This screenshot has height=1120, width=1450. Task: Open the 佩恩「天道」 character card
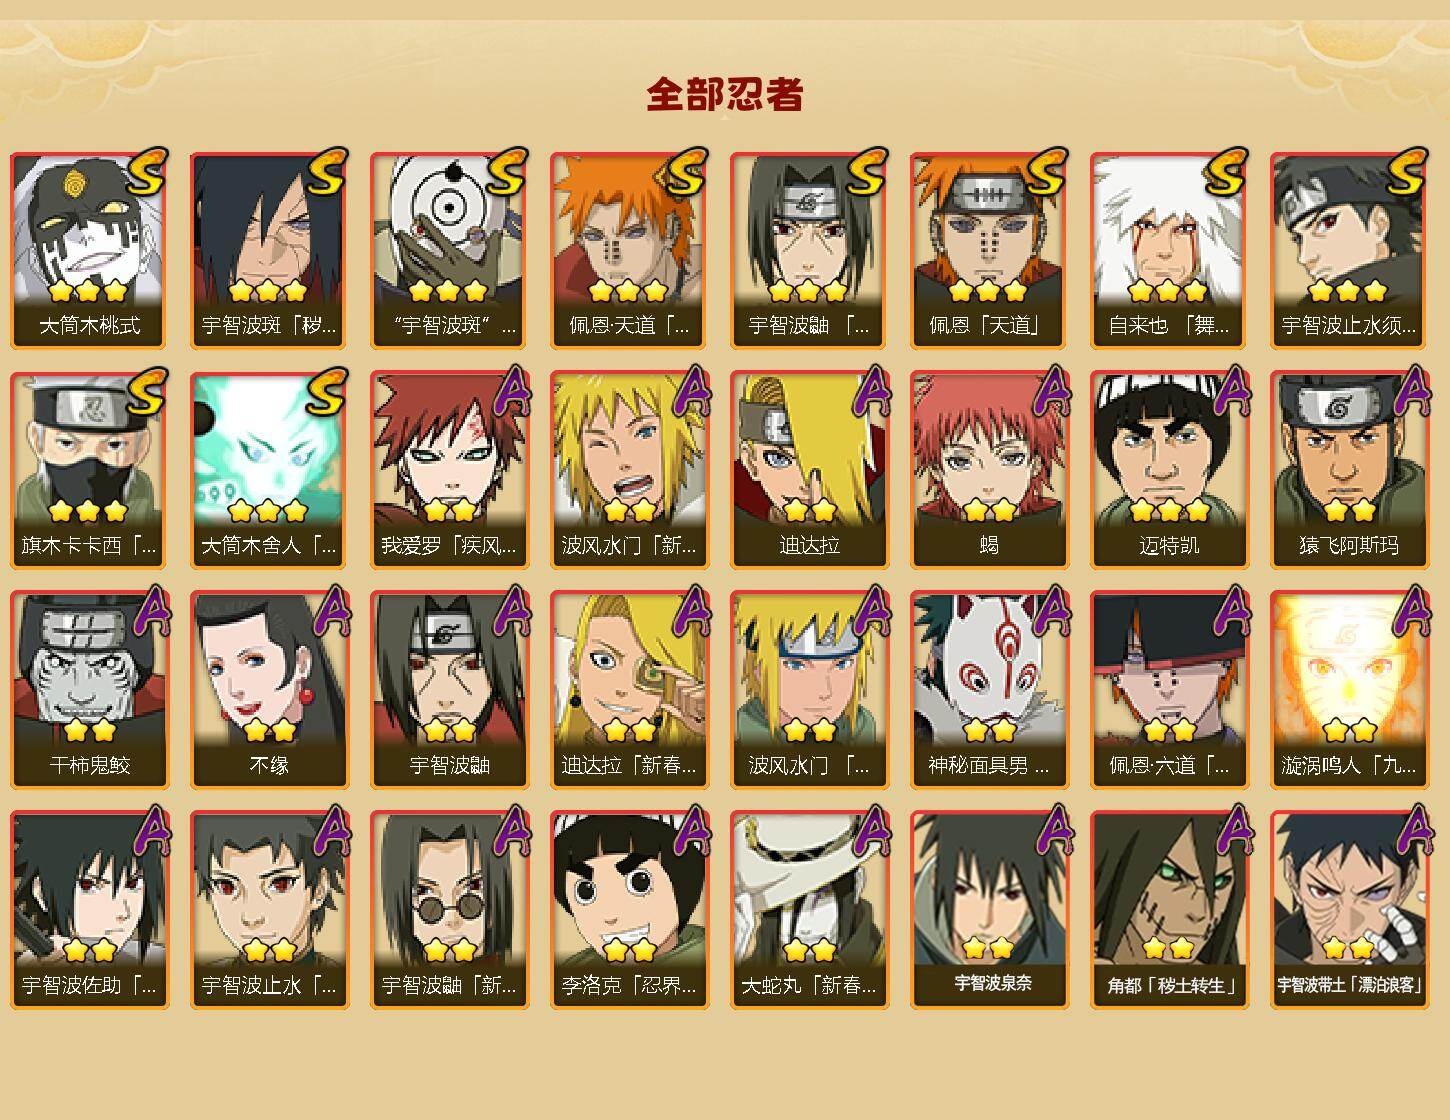[989, 250]
